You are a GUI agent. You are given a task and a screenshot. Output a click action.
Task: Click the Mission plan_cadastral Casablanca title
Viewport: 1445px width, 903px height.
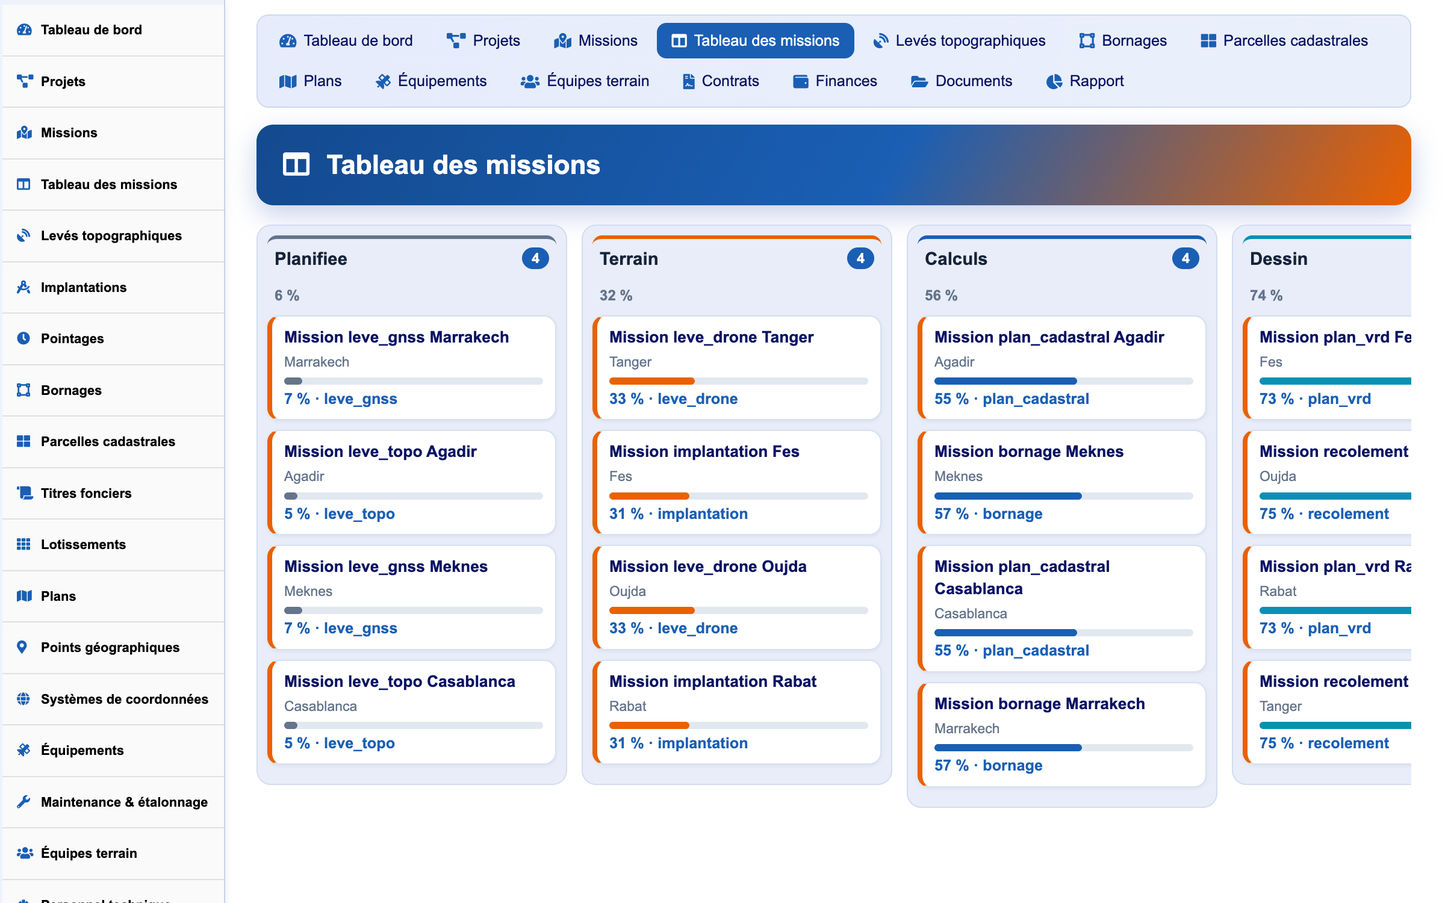coord(1022,578)
